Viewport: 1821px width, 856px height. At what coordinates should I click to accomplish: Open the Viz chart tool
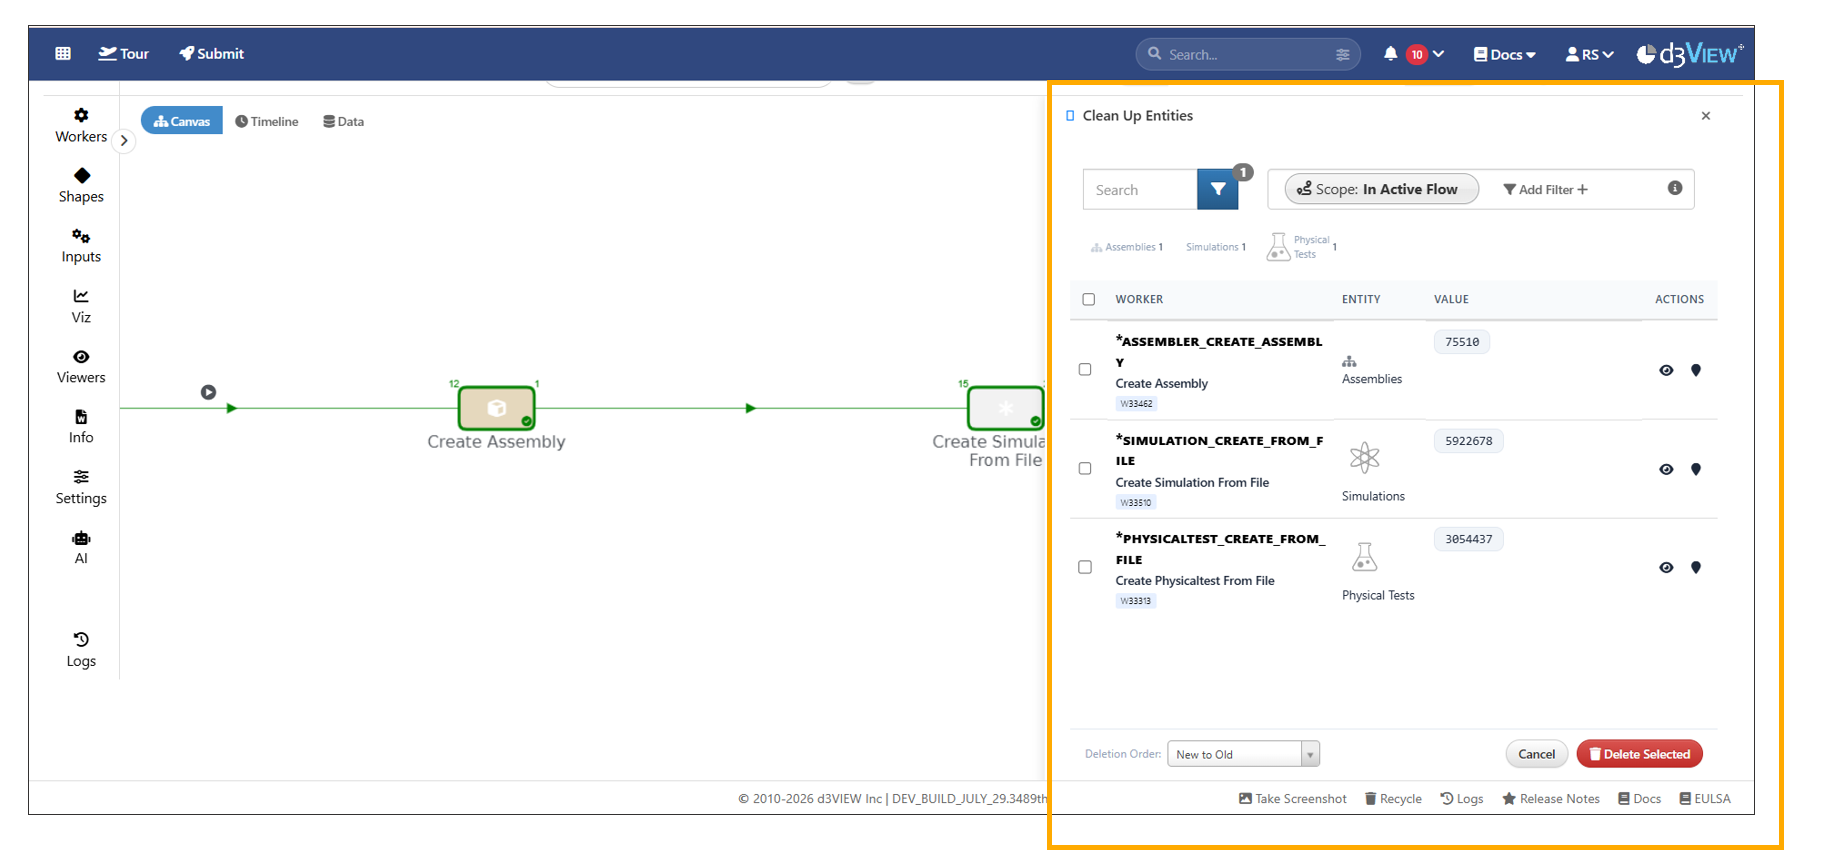[x=81, y=306]
